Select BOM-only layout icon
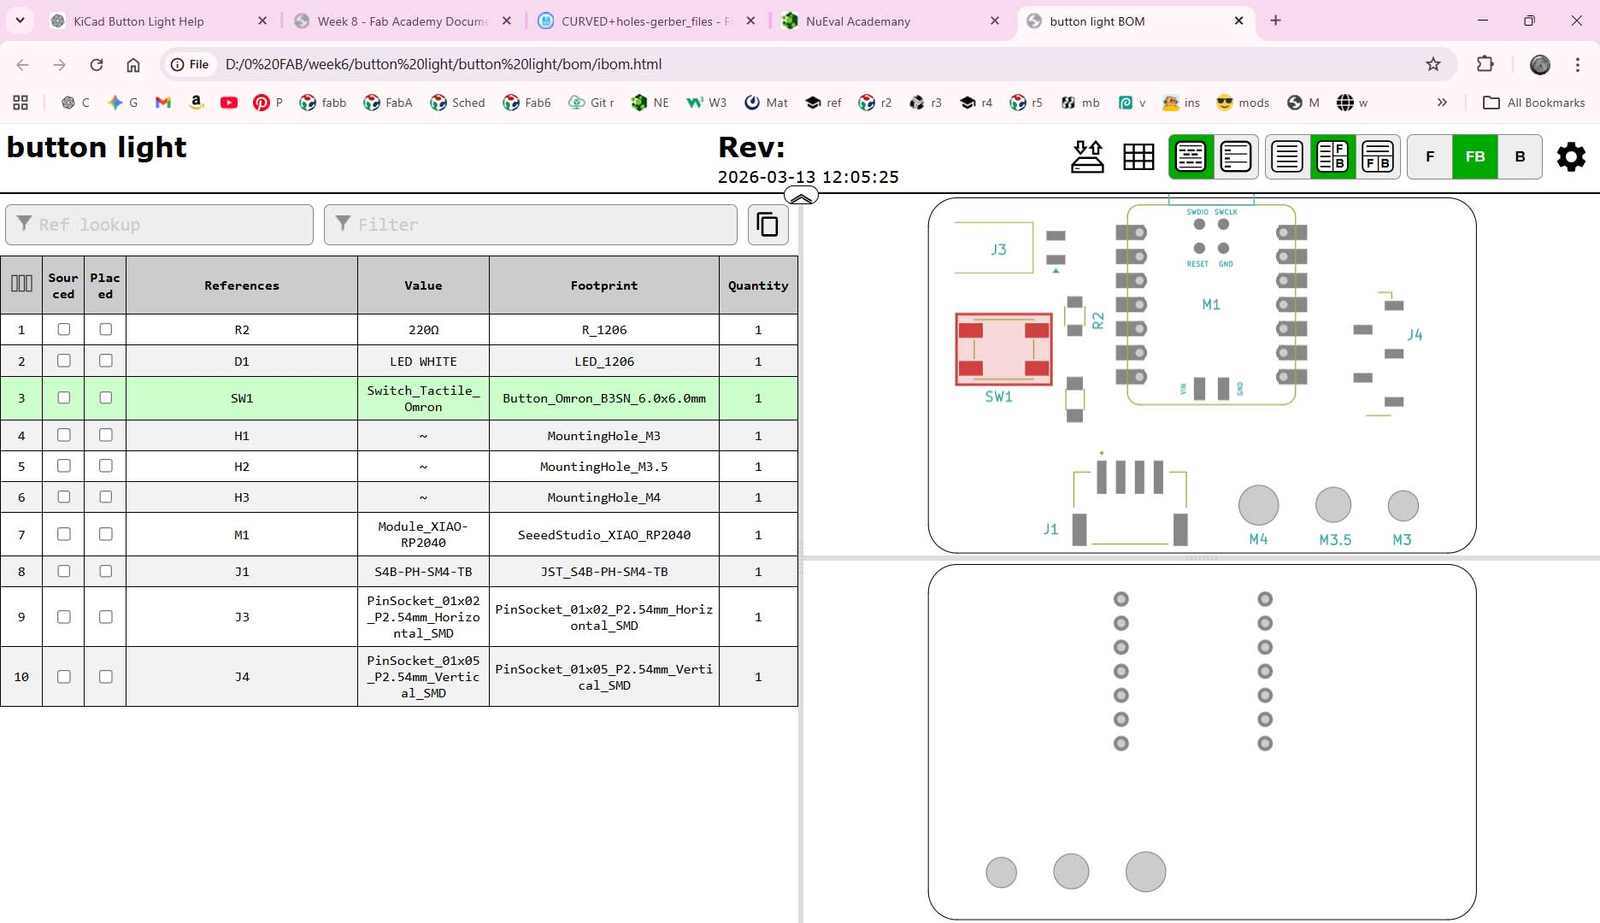The height and width of the screenshot is (923, 1600). (1286, 157)
